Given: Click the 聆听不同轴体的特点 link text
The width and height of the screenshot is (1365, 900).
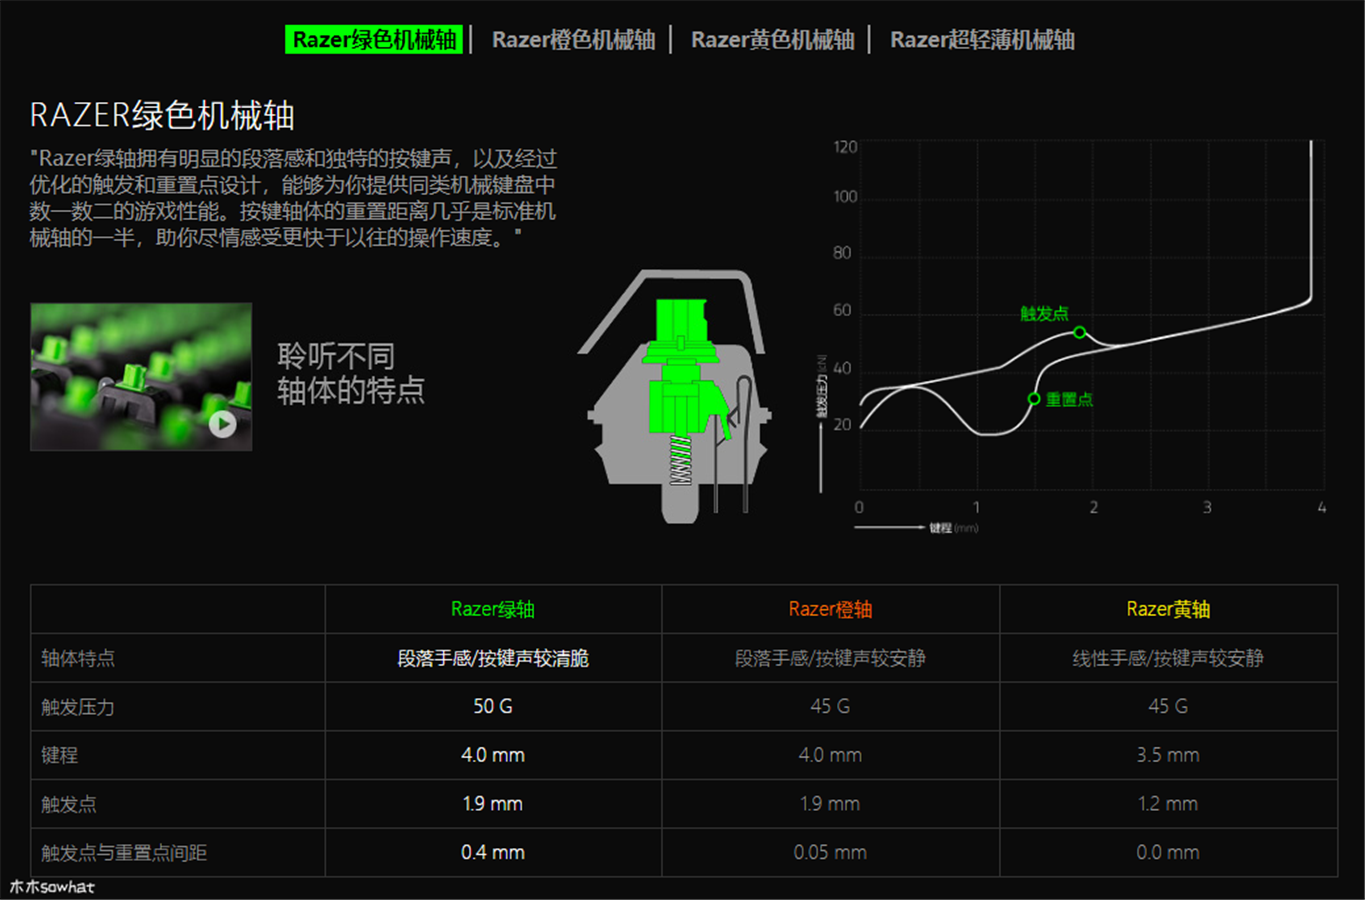Looking at the screenshot, I should pyautogui.click(x=351, y=373).
